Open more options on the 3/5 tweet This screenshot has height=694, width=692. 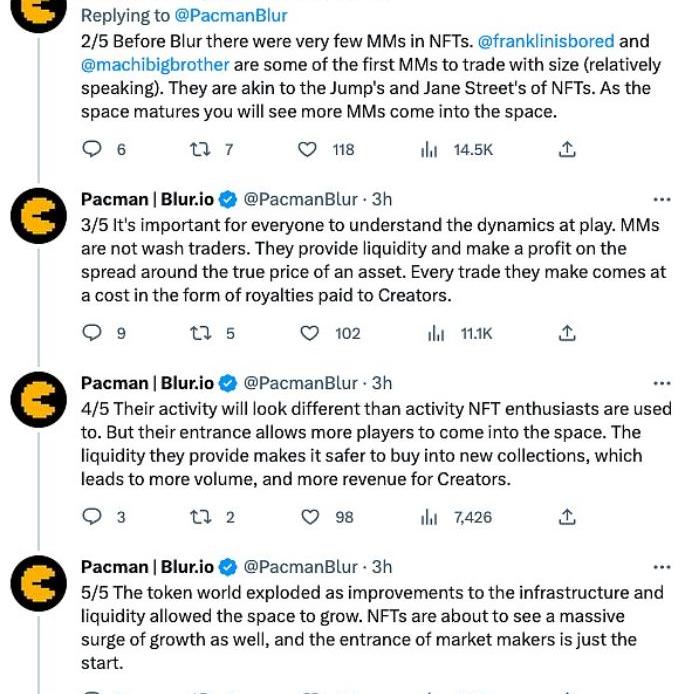(662, 200)
